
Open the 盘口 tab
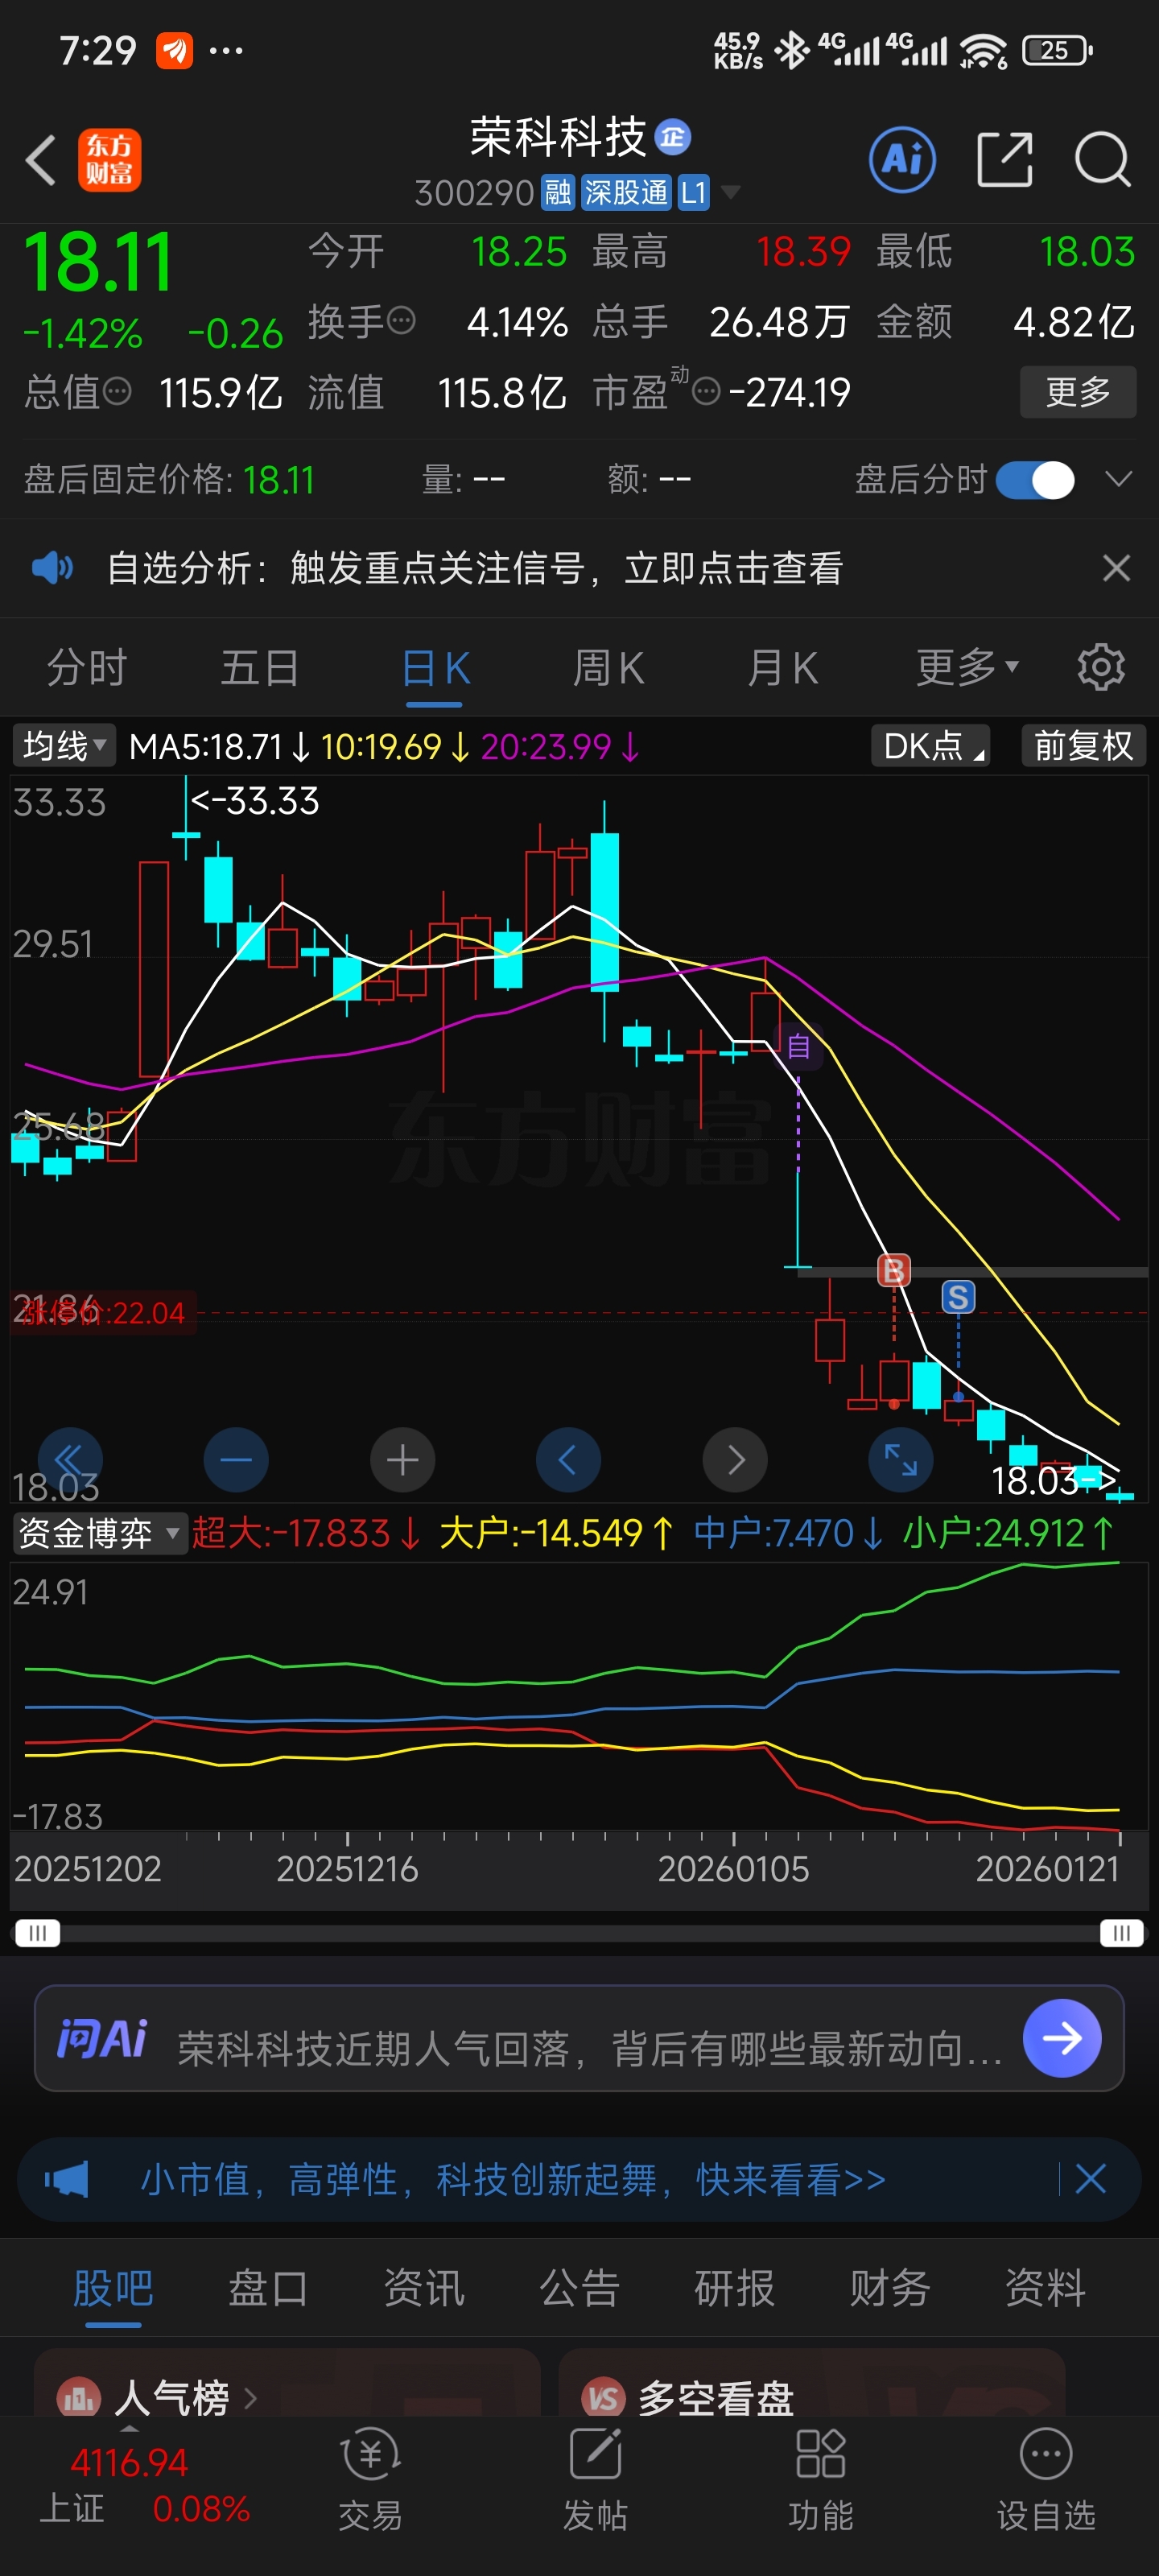point(268,2287)
